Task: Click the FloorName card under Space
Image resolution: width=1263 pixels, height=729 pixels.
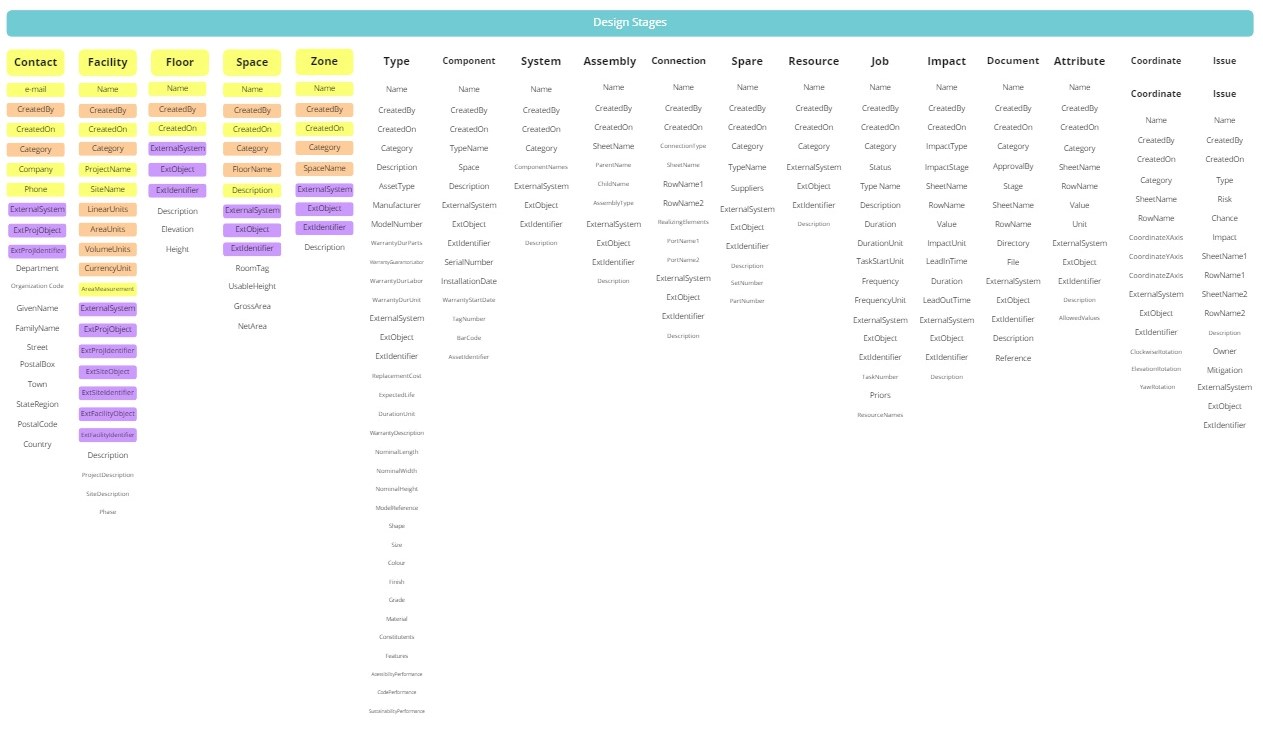Action: pyautogui.click(x=252, y=169)
